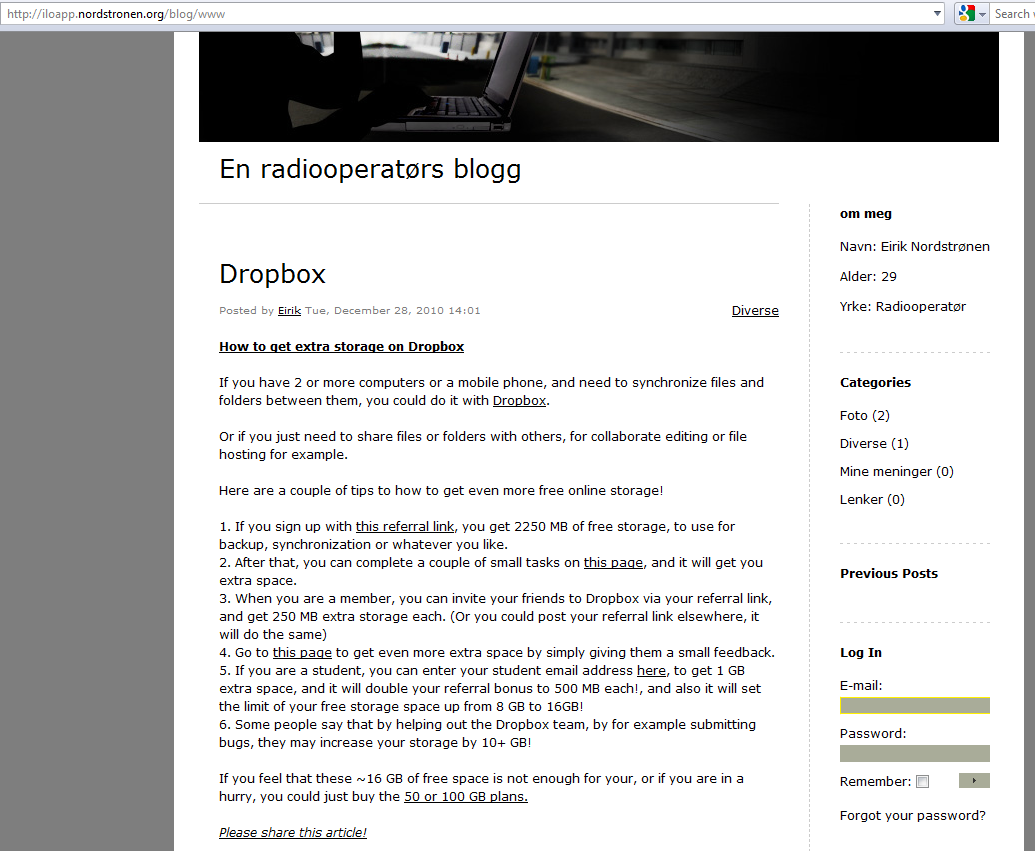The width and height of the screenshot is (1035, 851).
Task: Toggle the Remember checkbox
Action: tap(923, 782)
